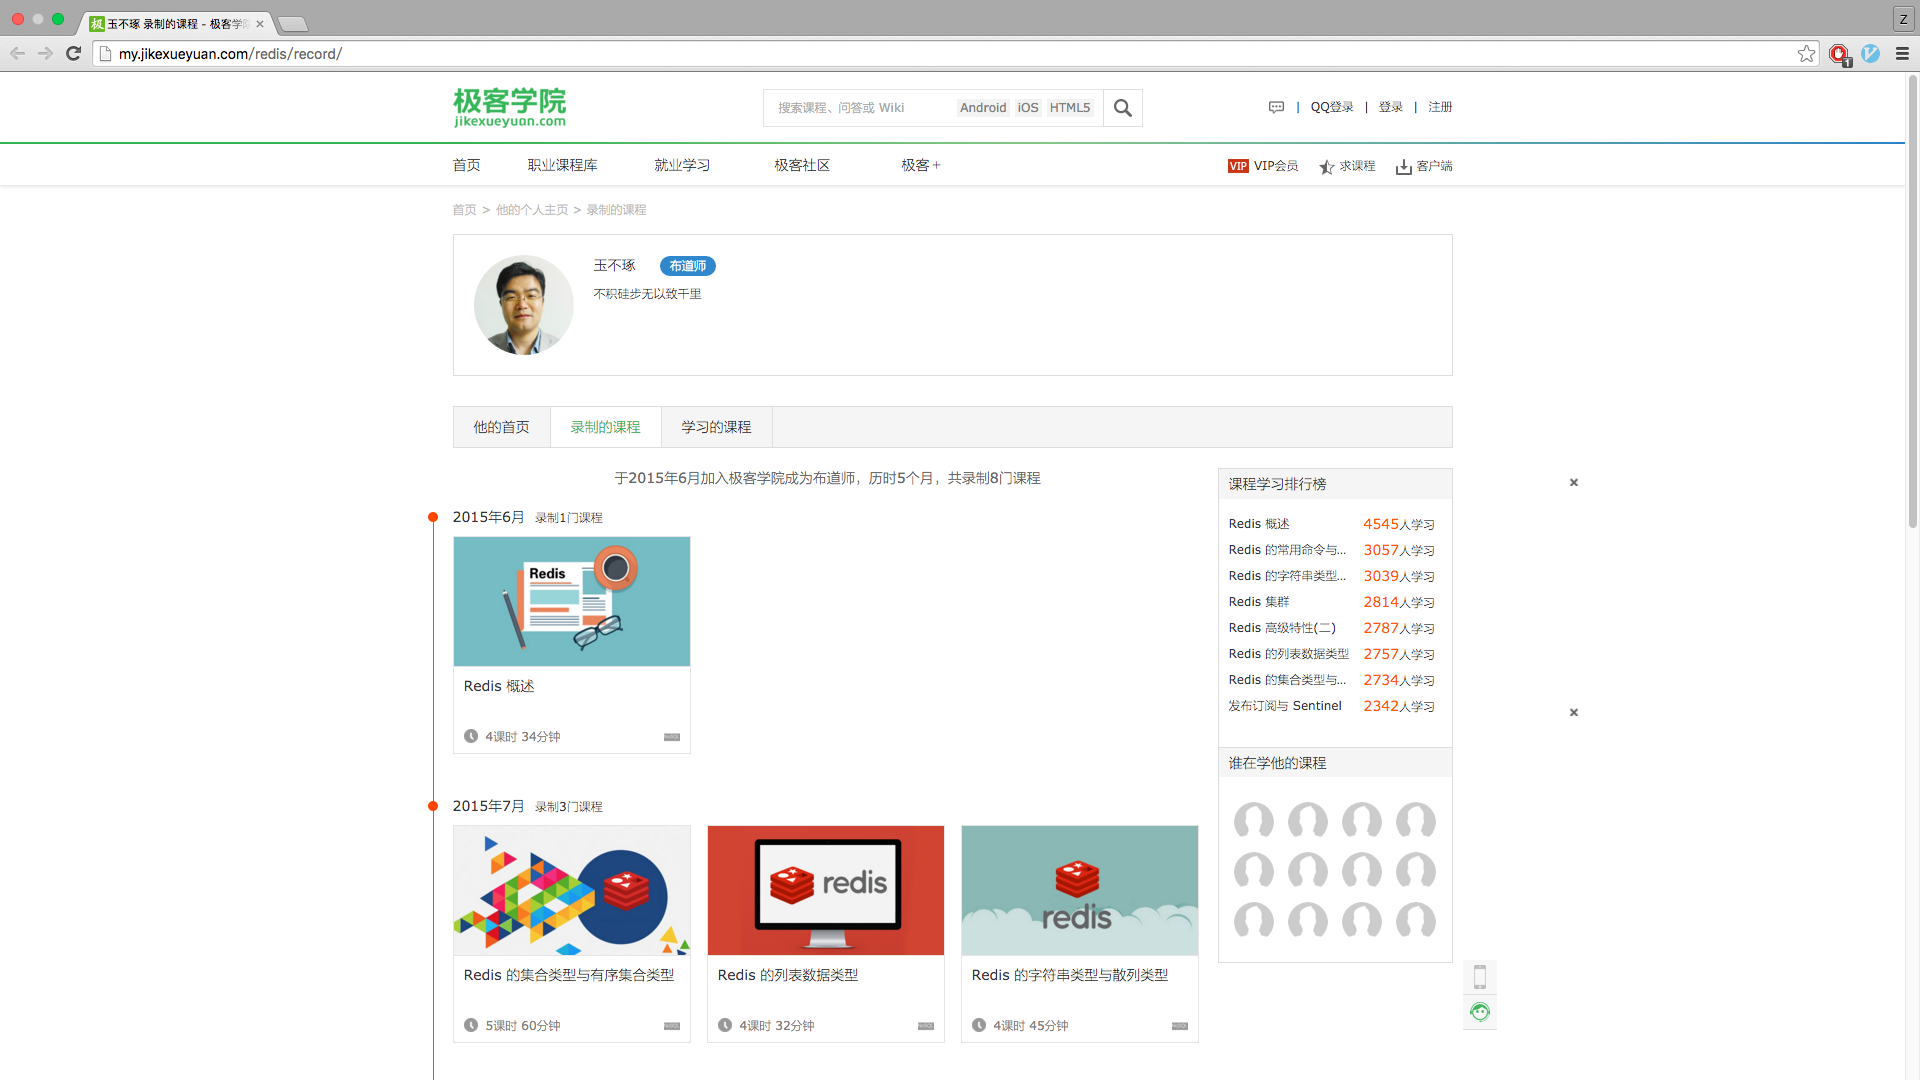Click the QQ登录 link
The height and width of the screenshot is (1080, 1920).
pyautogui.click(x=1332, y=106)
